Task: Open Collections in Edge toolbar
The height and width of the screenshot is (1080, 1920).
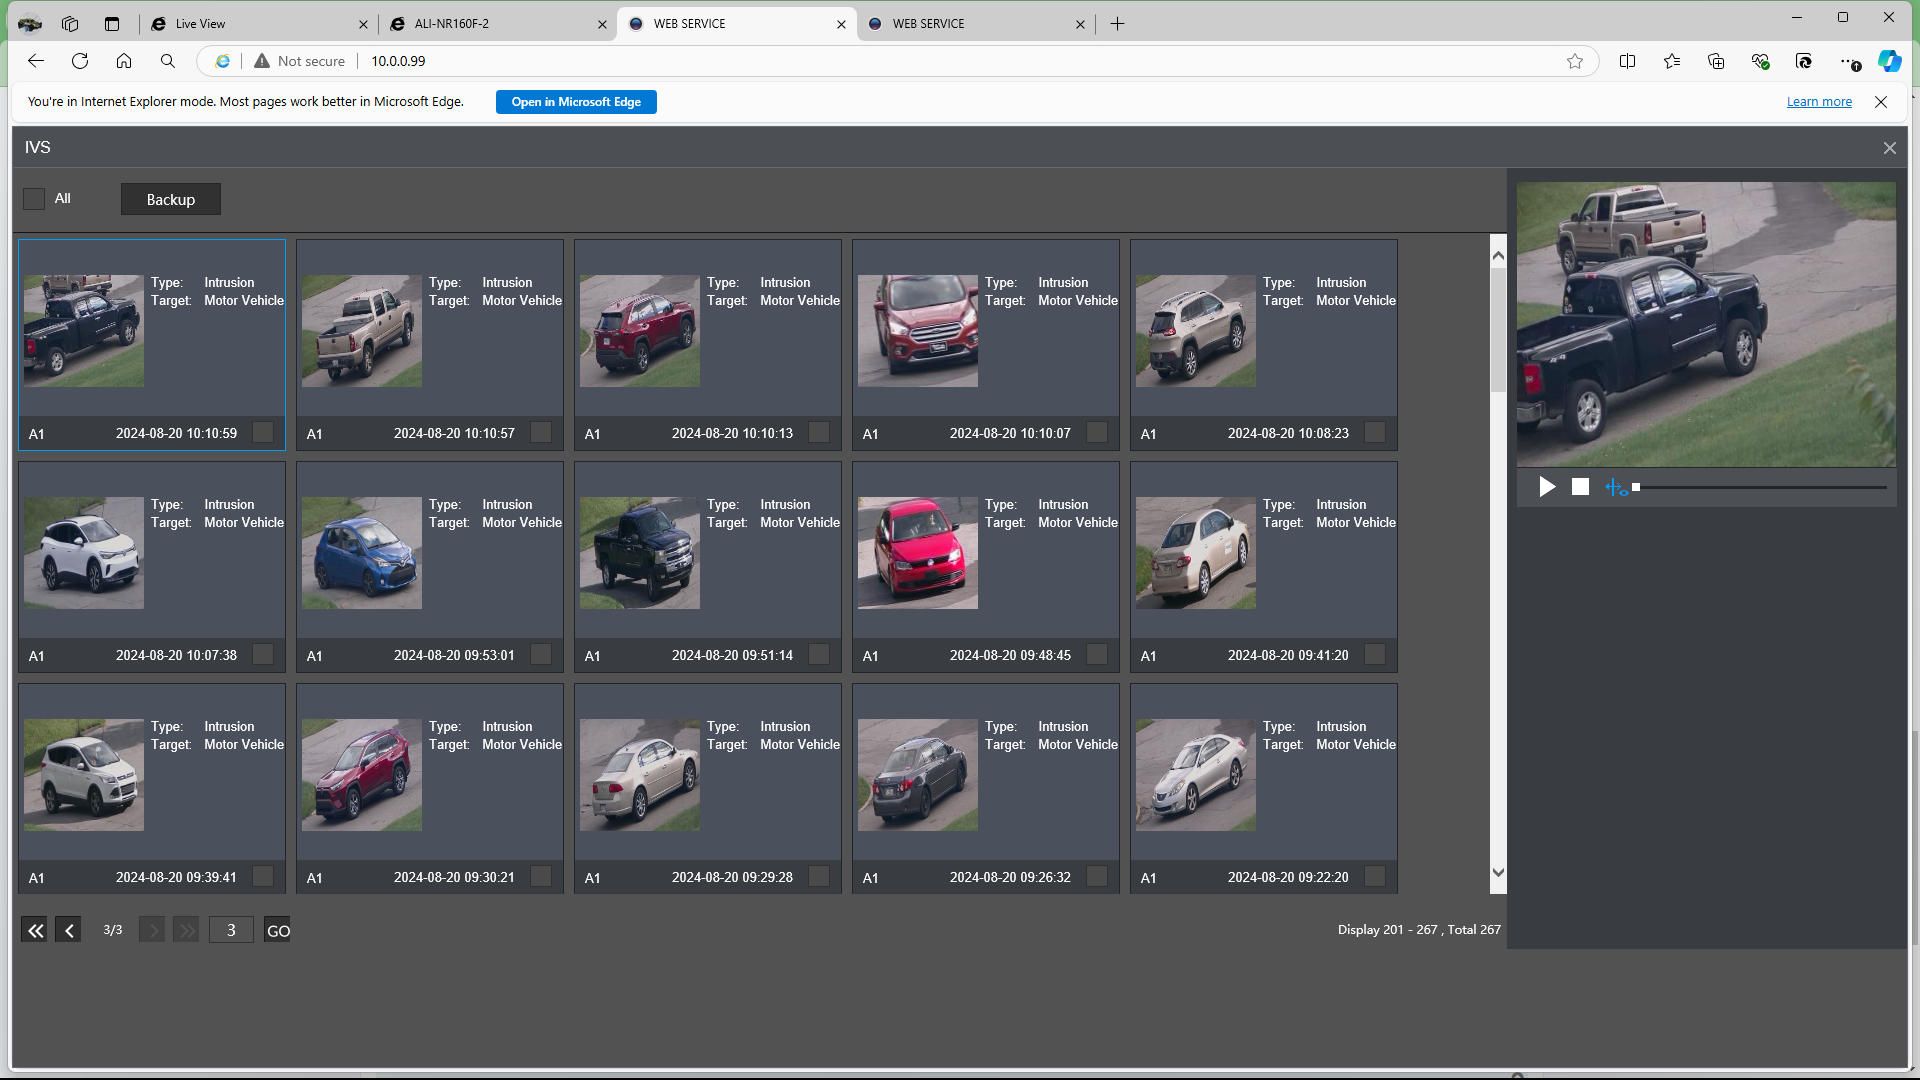Action: 1716,61
